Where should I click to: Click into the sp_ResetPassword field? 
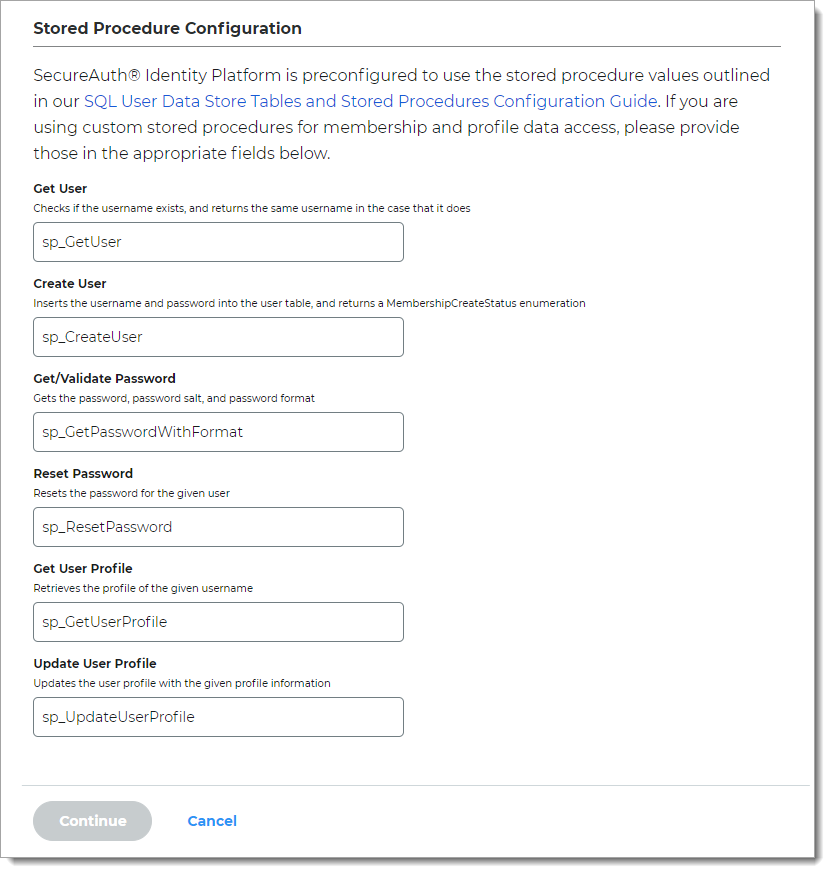pos(218,527)
